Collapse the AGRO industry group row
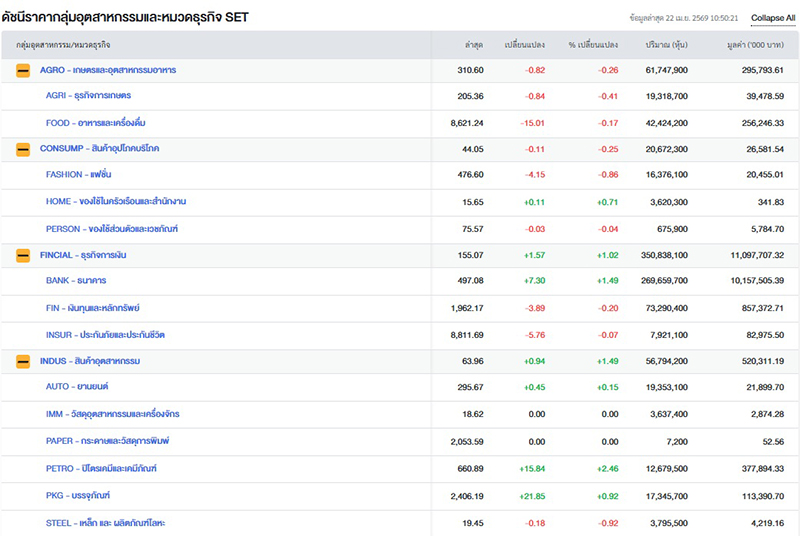This screenshot has width=800, height=536. click(x=23, y=70)
